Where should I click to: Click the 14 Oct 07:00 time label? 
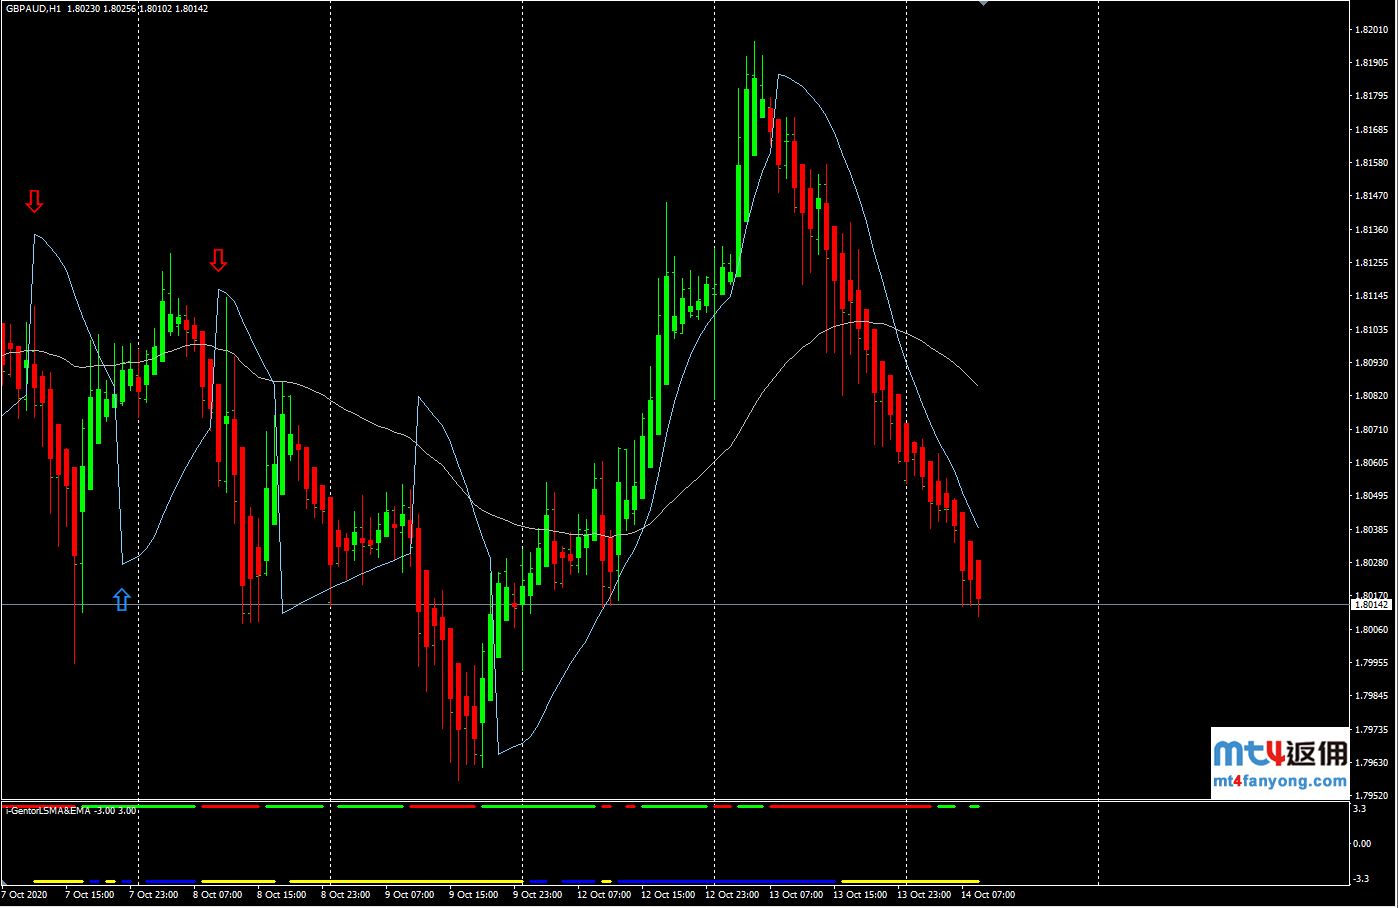coord(989,895)
